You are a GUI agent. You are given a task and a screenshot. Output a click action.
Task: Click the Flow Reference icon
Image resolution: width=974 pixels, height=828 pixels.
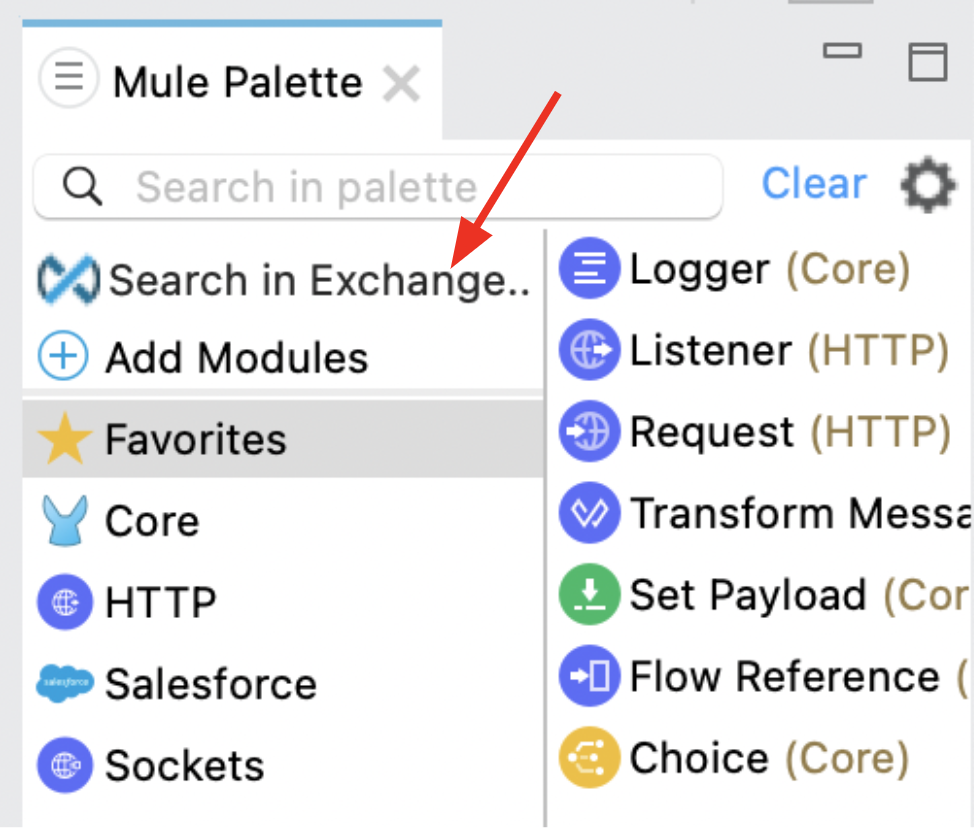(x=590, y=677)
